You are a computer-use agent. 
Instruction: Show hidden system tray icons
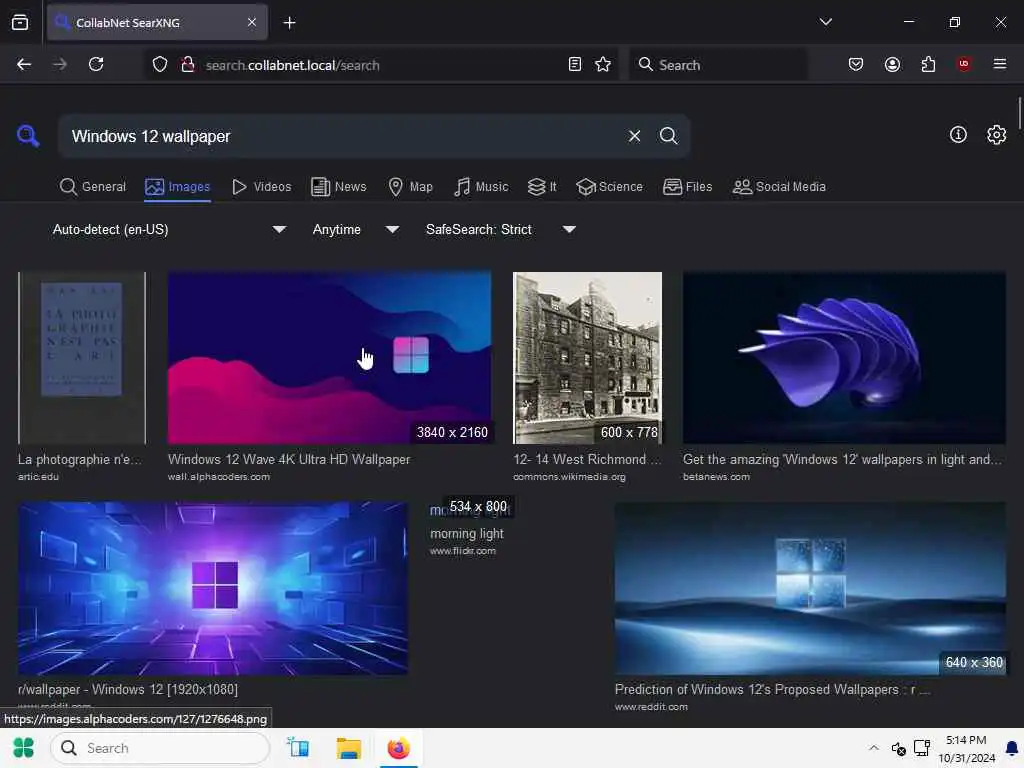pos(874,748)
